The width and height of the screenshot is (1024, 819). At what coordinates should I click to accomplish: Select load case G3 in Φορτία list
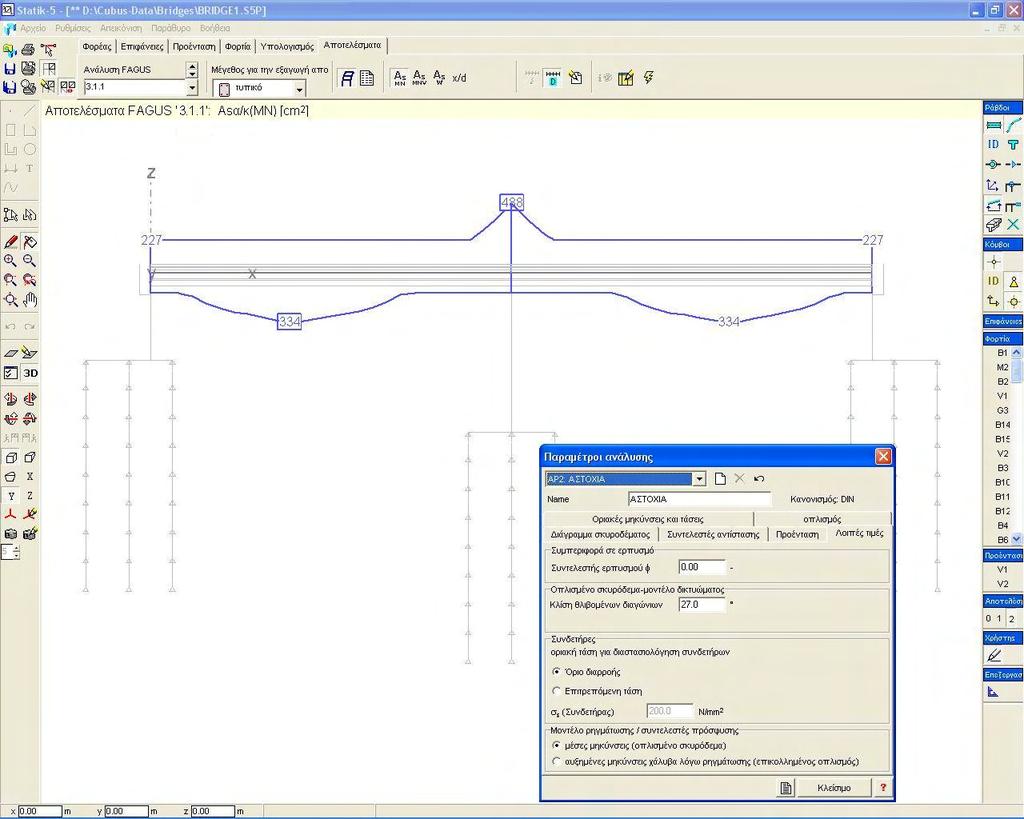(1002, 410)
